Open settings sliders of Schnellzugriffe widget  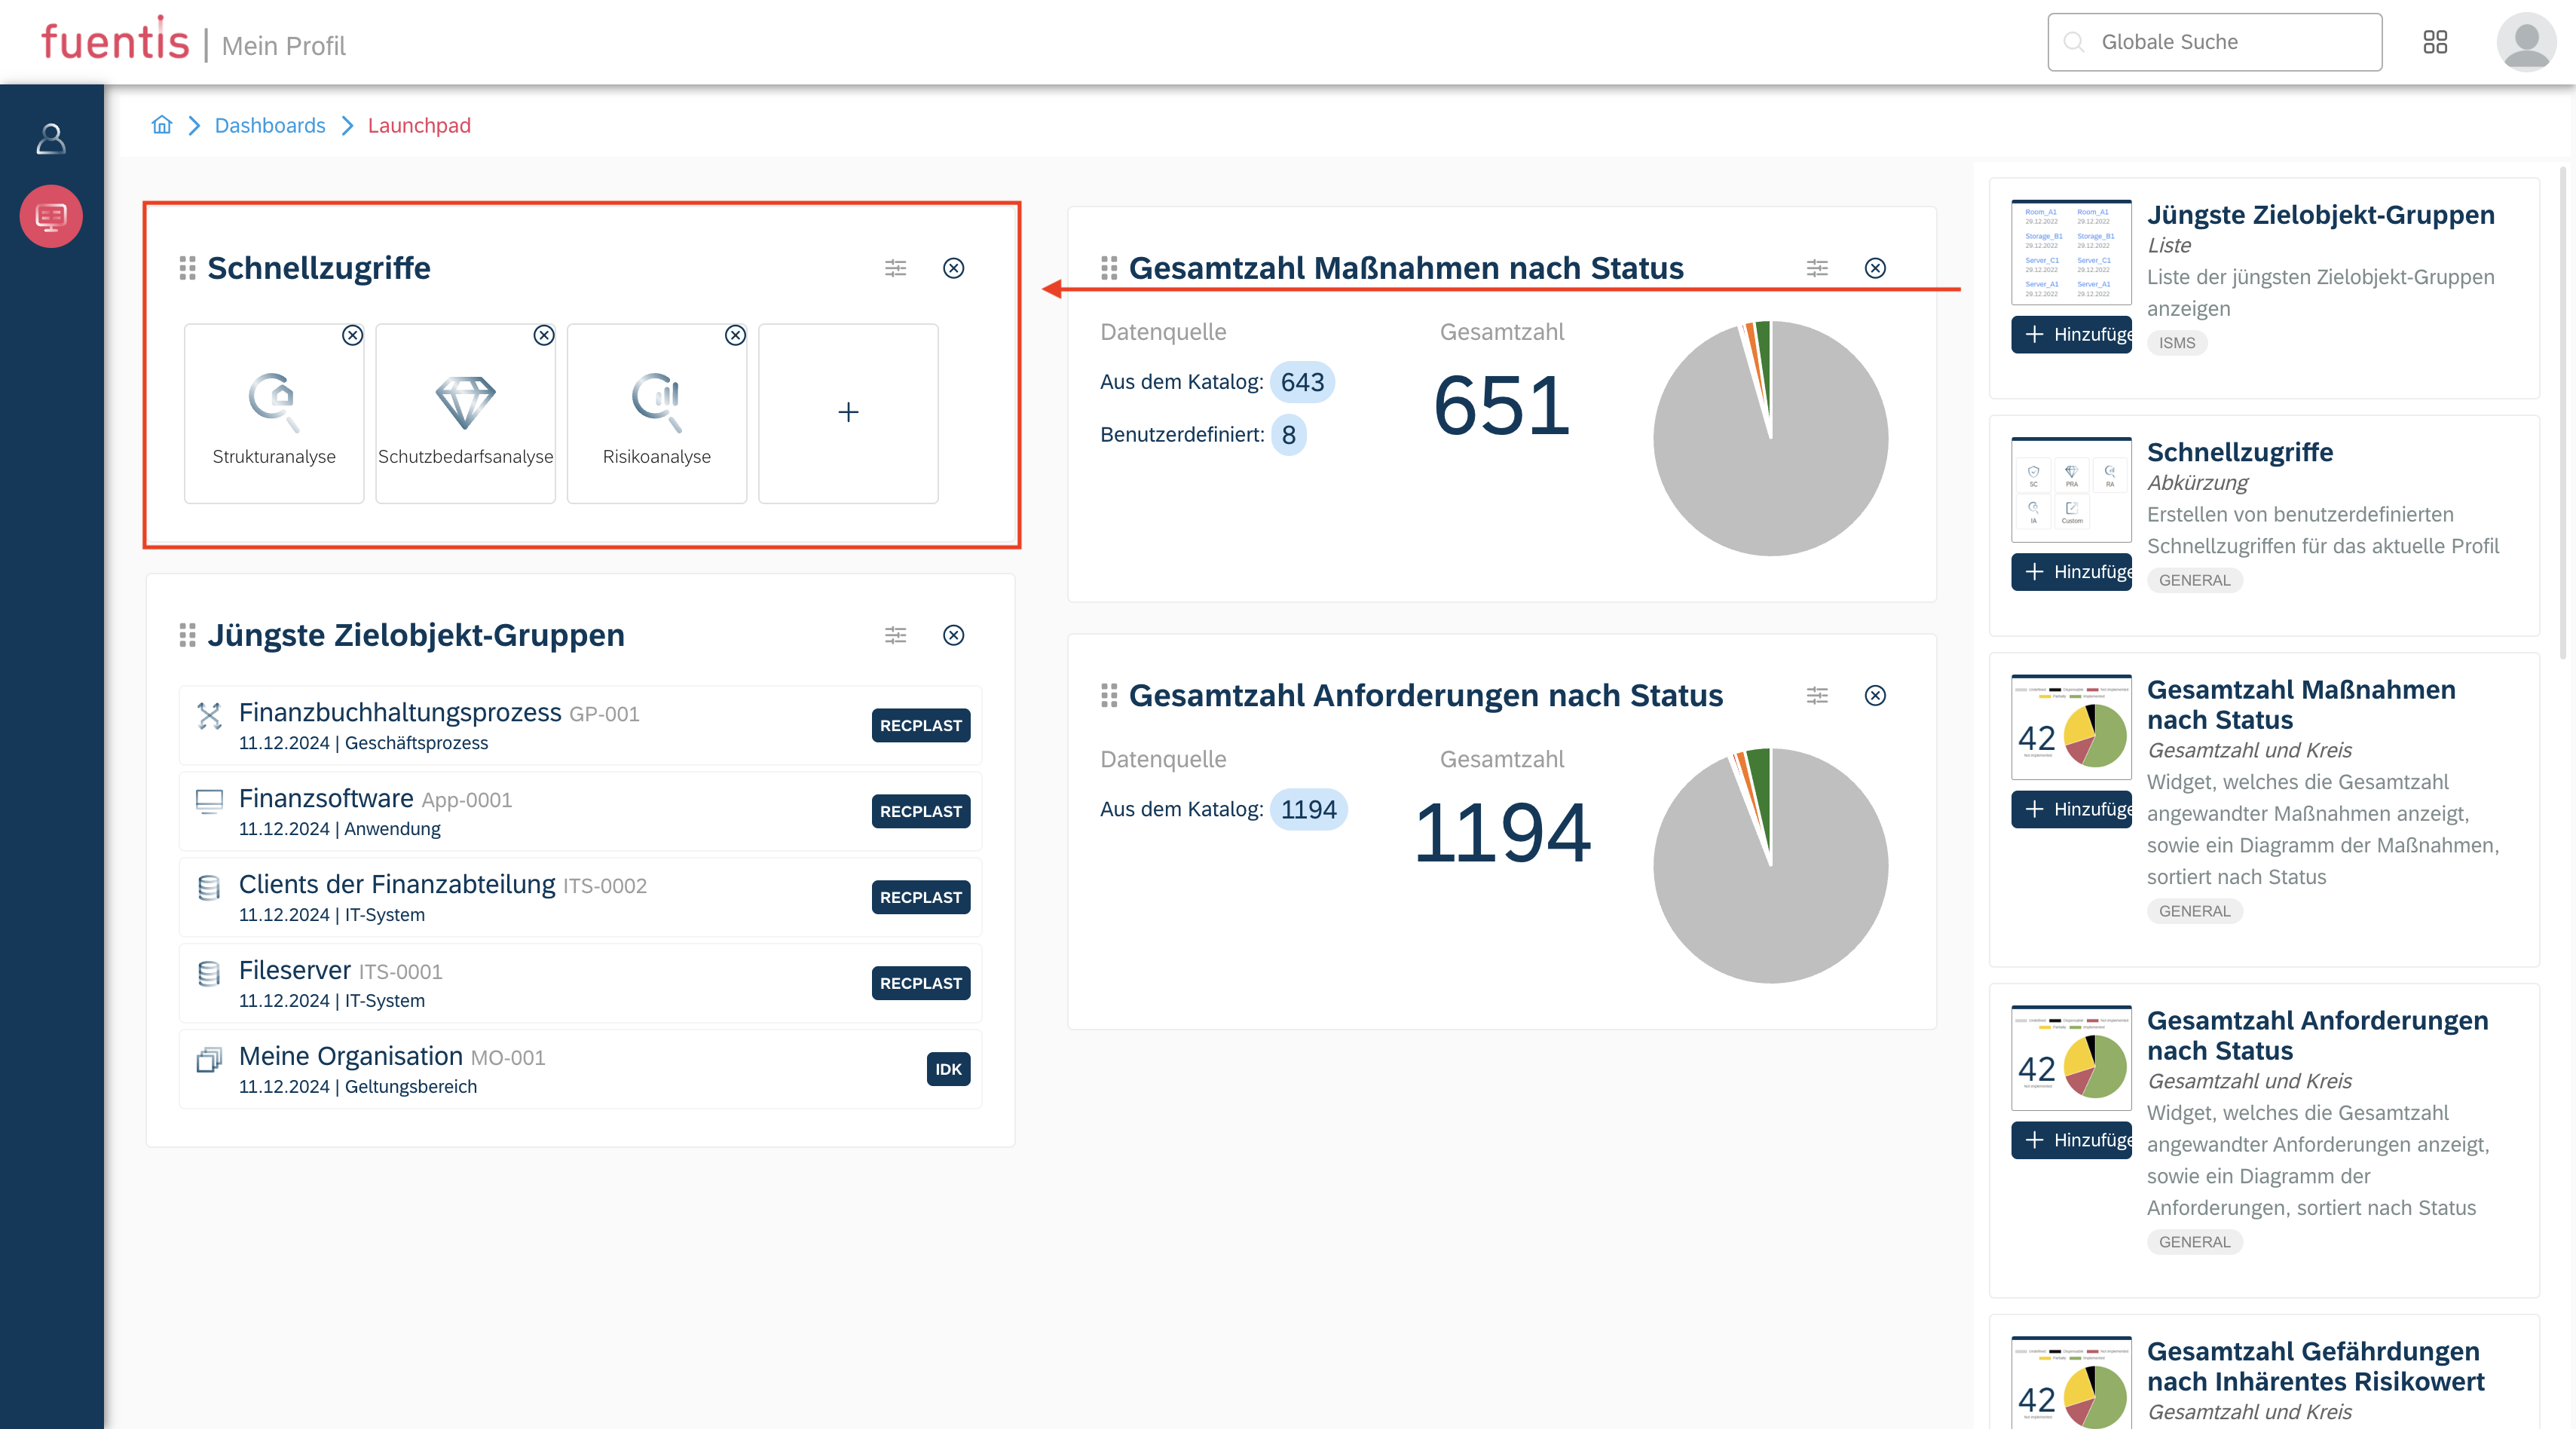coord(895,268)
